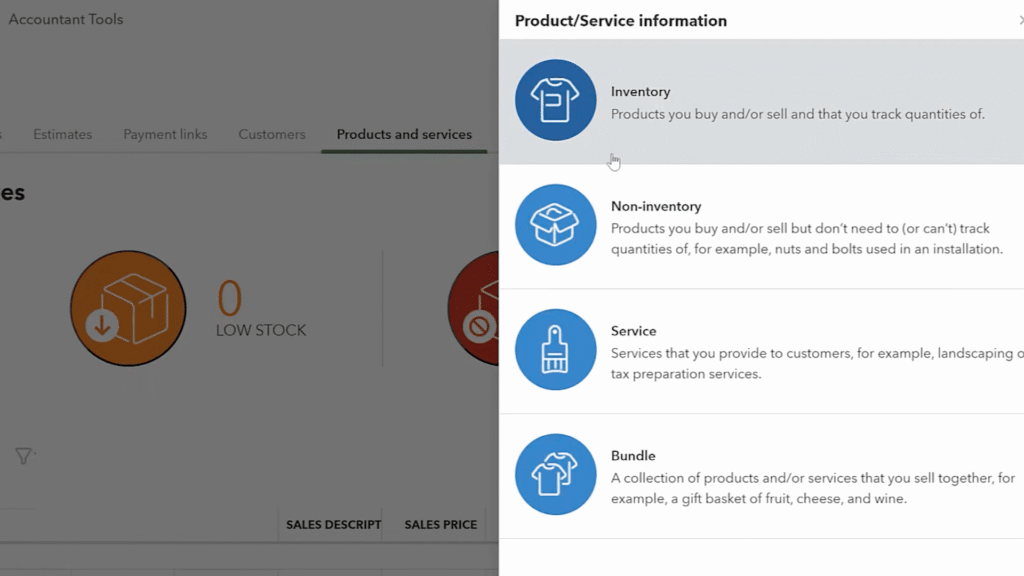Open the Accountant Tools menu
Screen dimensions: 1024x576
[x=66, y=19]
